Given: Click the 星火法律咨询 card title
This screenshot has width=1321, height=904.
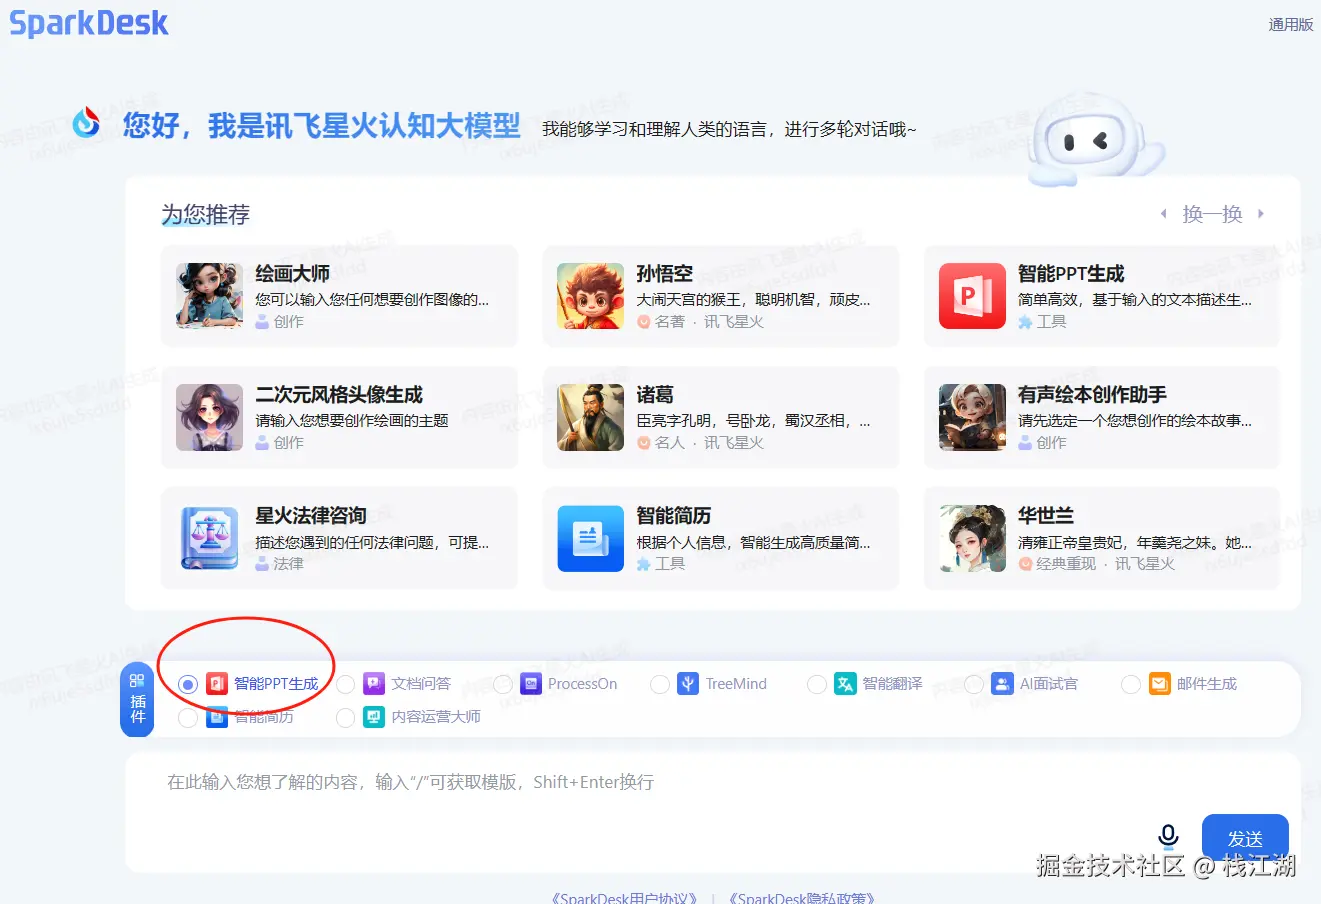Looking at the screenshot, I should [x=311, y=516].
